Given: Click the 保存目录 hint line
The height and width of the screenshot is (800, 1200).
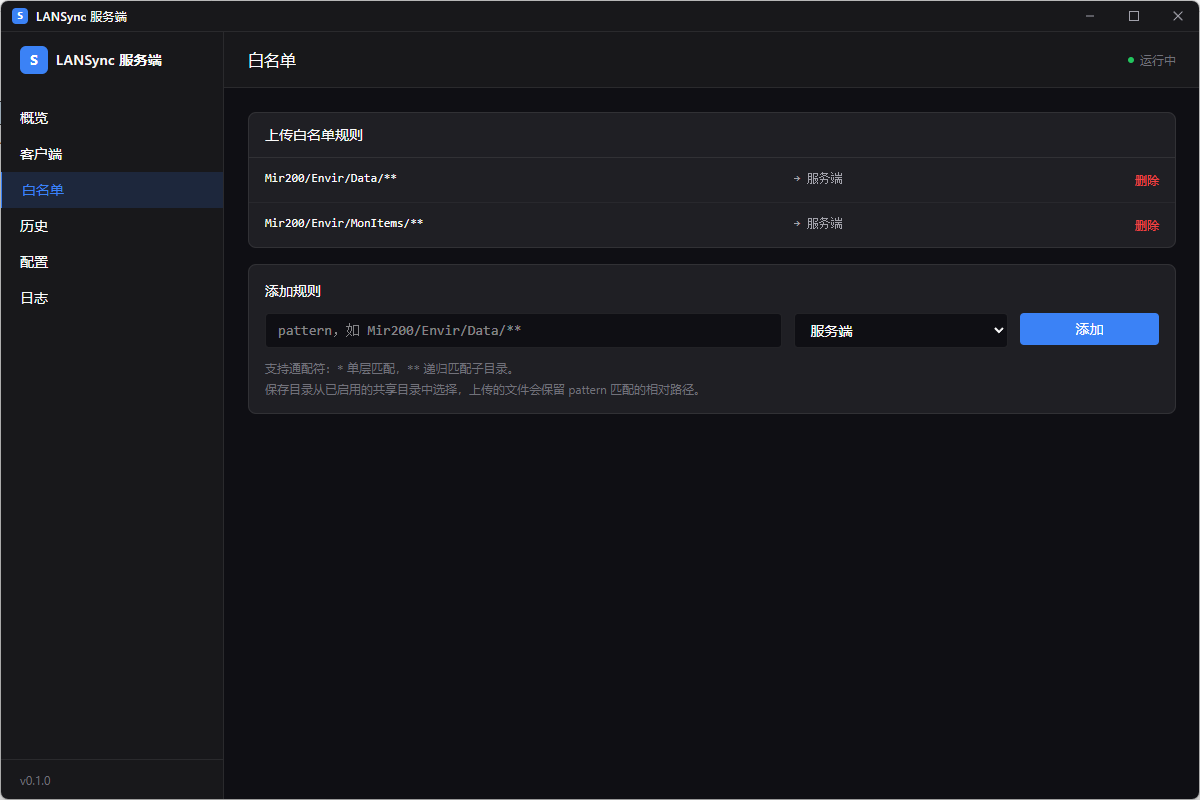Looking at the screenshot, I should [x=484, y=390].
